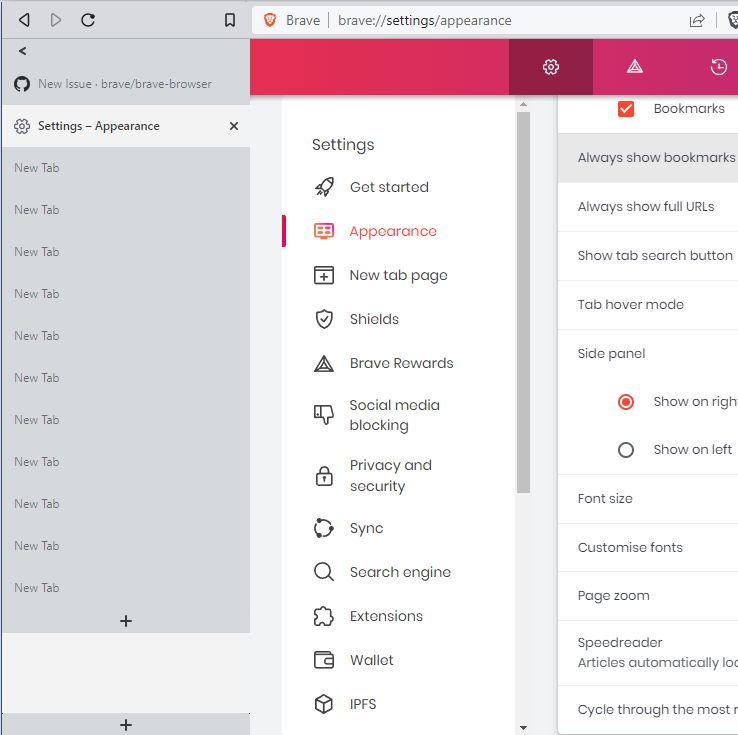Click the wallet icon beside Wallet
The width and height of the screenshot is (738, 735).
[x=324, y=660]
